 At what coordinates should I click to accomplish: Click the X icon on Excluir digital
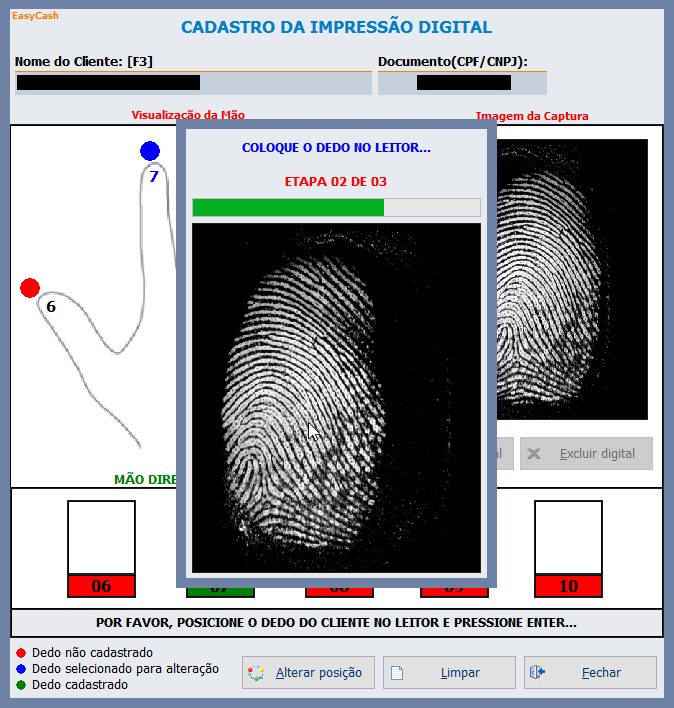534,453
